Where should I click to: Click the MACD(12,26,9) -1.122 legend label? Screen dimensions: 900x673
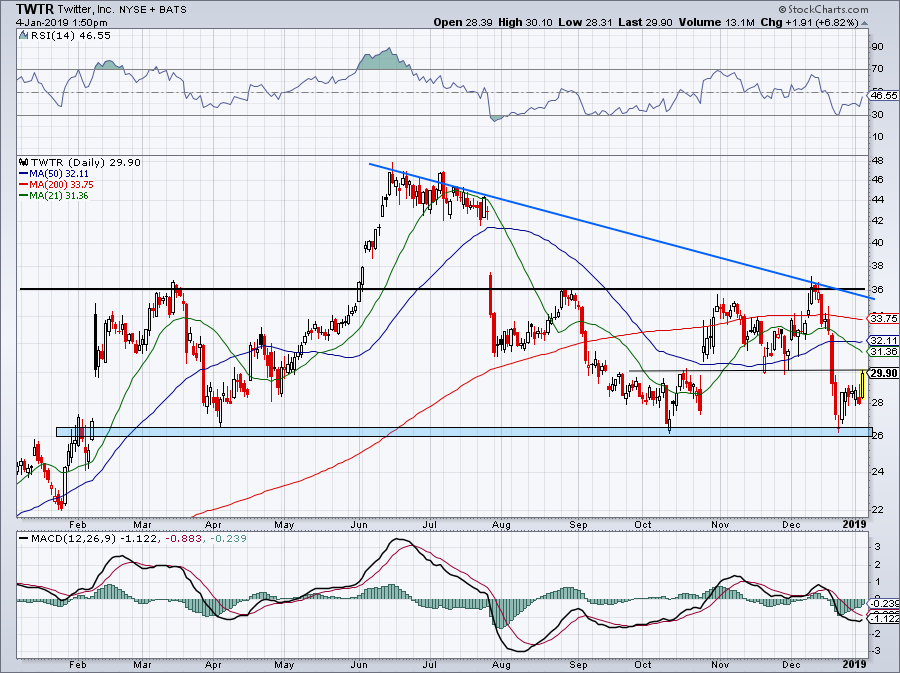click(94, 539)
